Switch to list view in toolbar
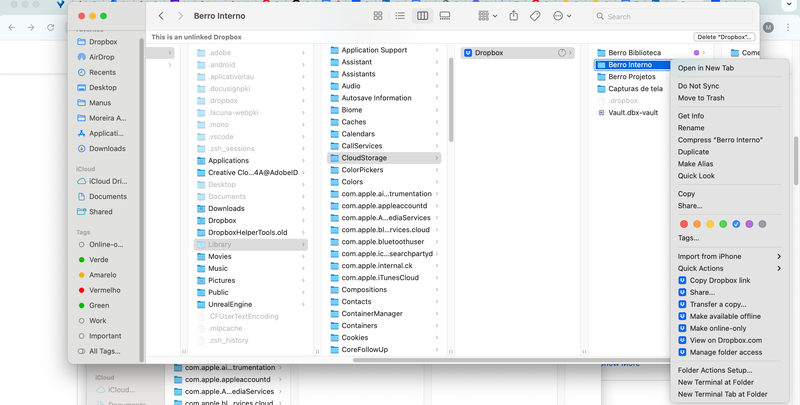 400,16
